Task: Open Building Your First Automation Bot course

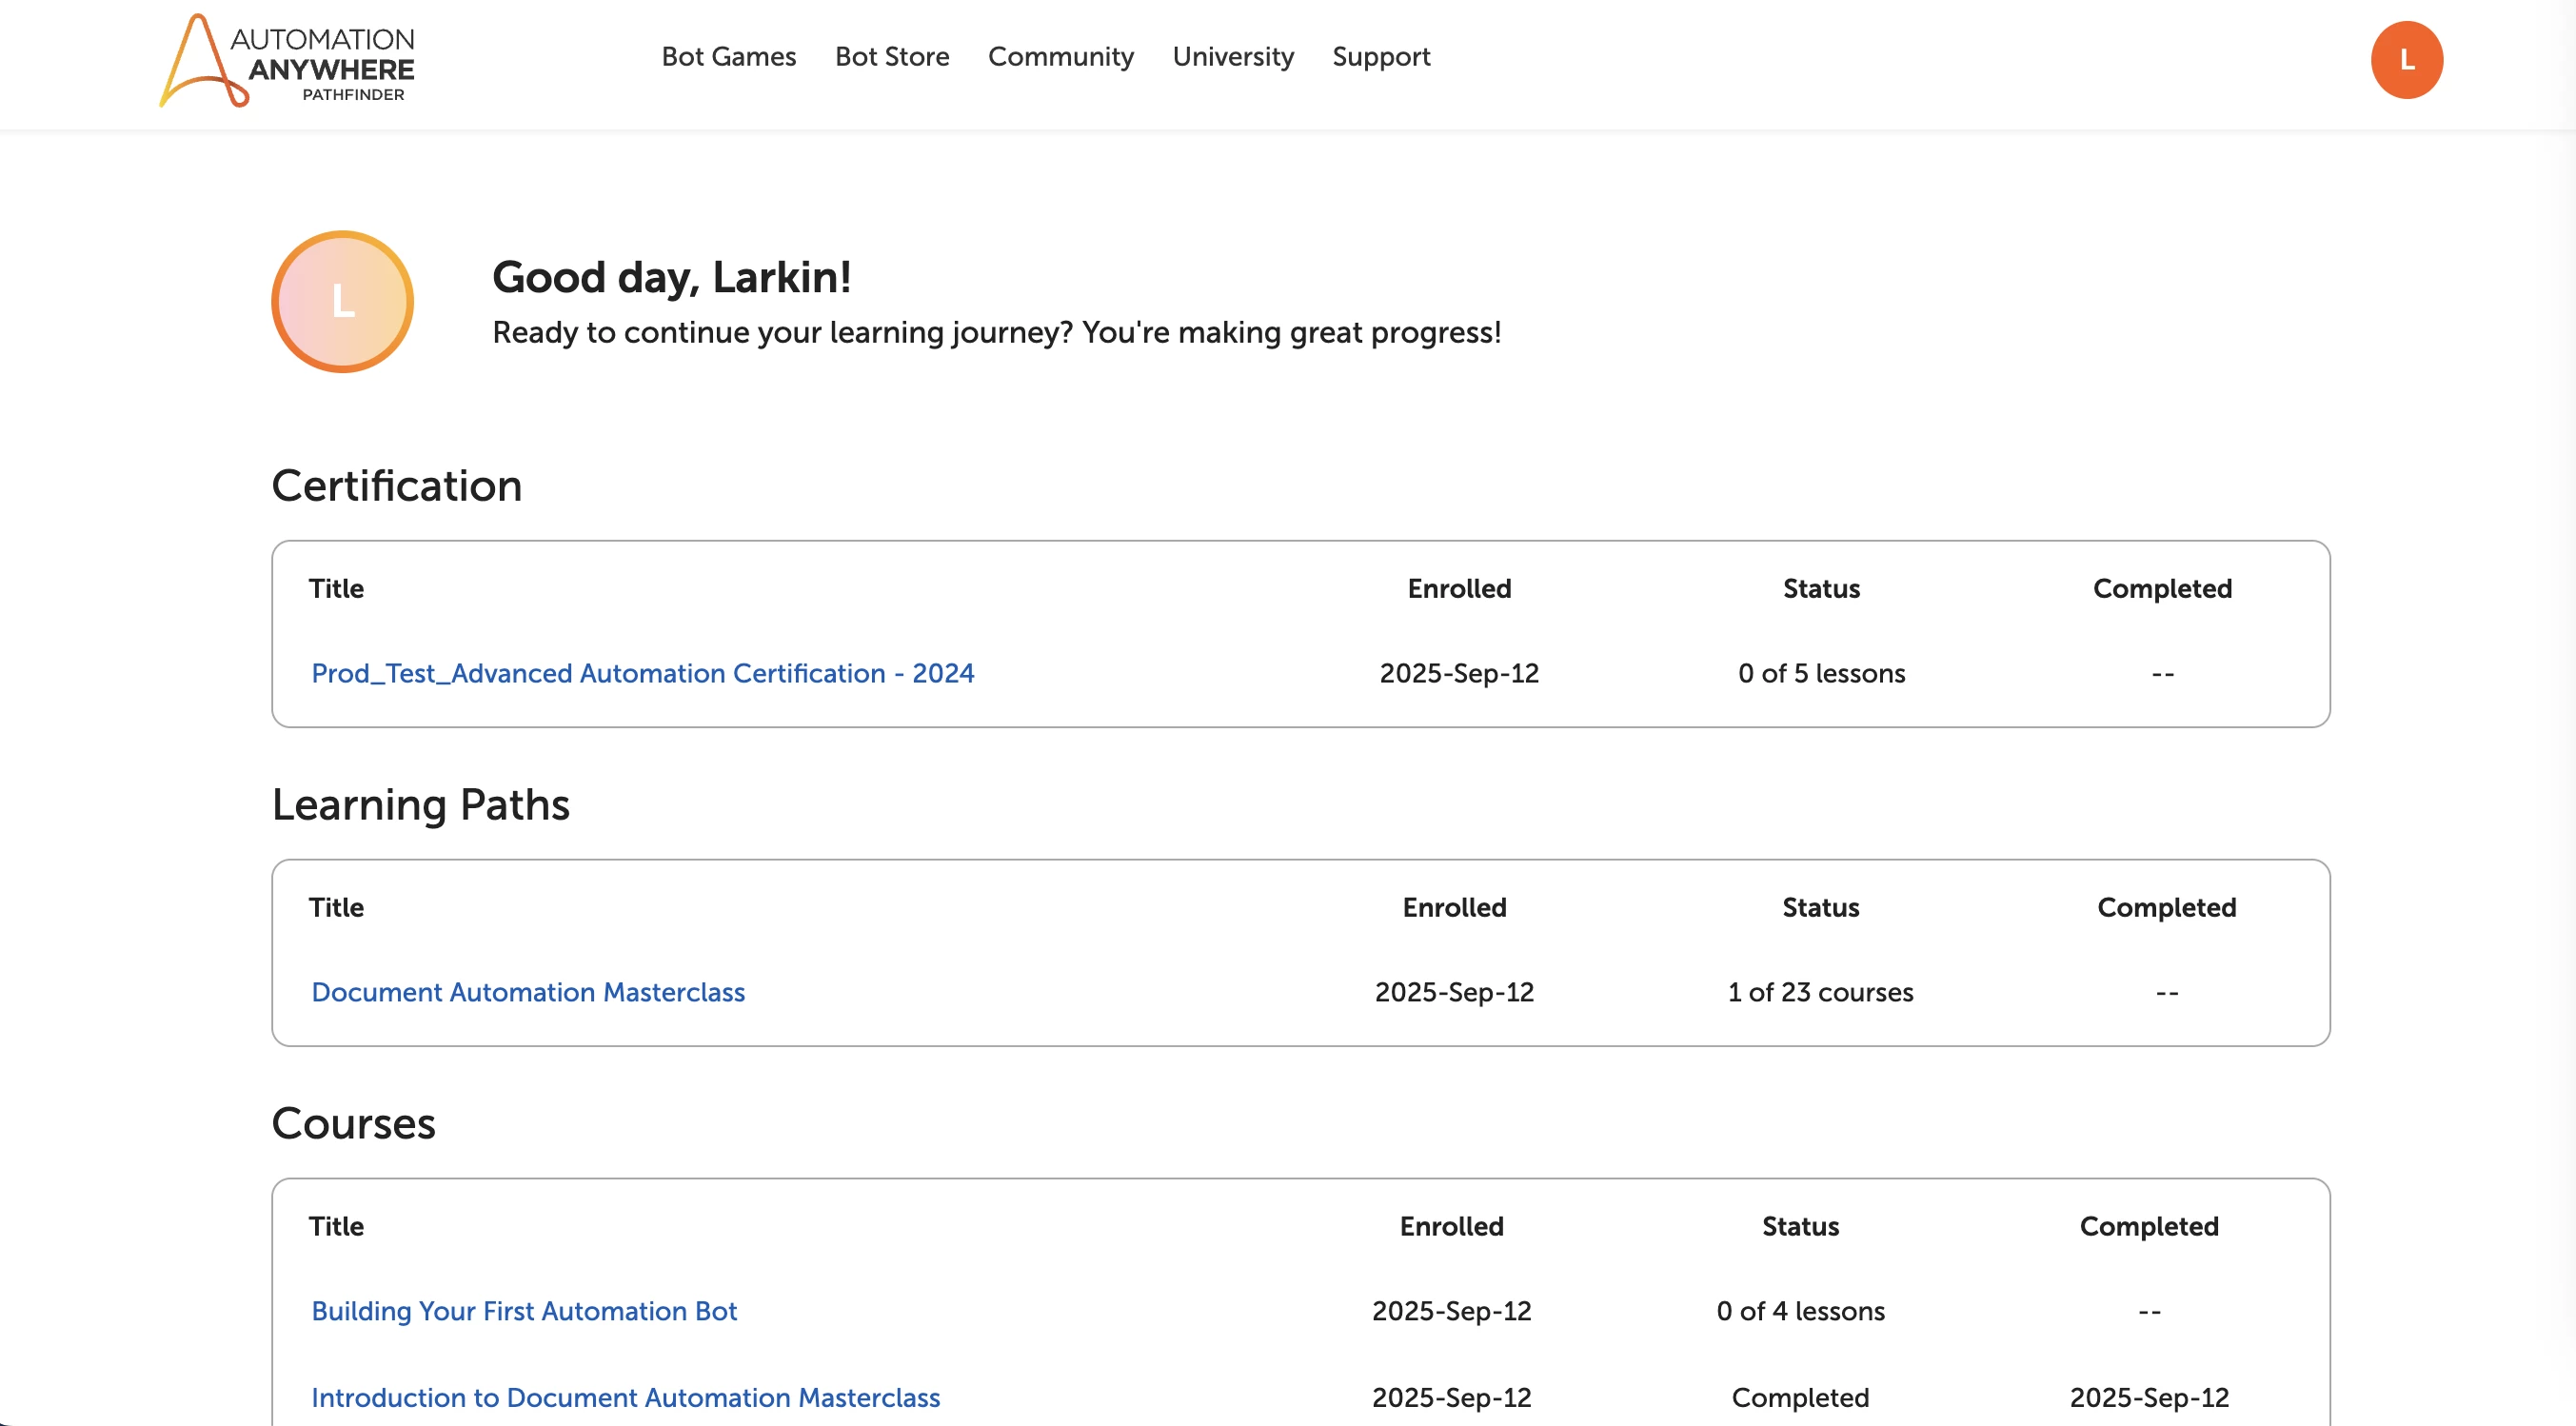Action: (x=524, y=1311)
